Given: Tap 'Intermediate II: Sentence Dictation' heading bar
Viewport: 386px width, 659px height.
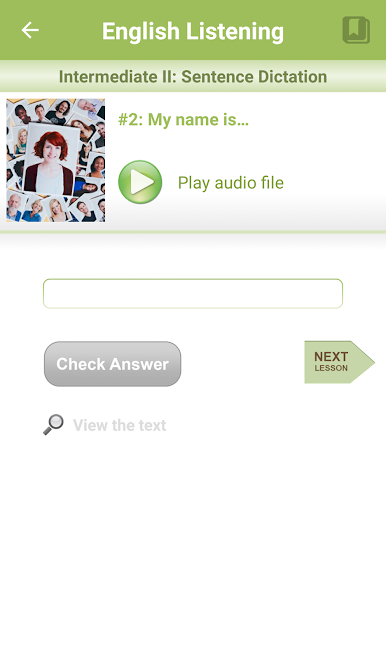Looking at the screenshot, I should [193, 76].
